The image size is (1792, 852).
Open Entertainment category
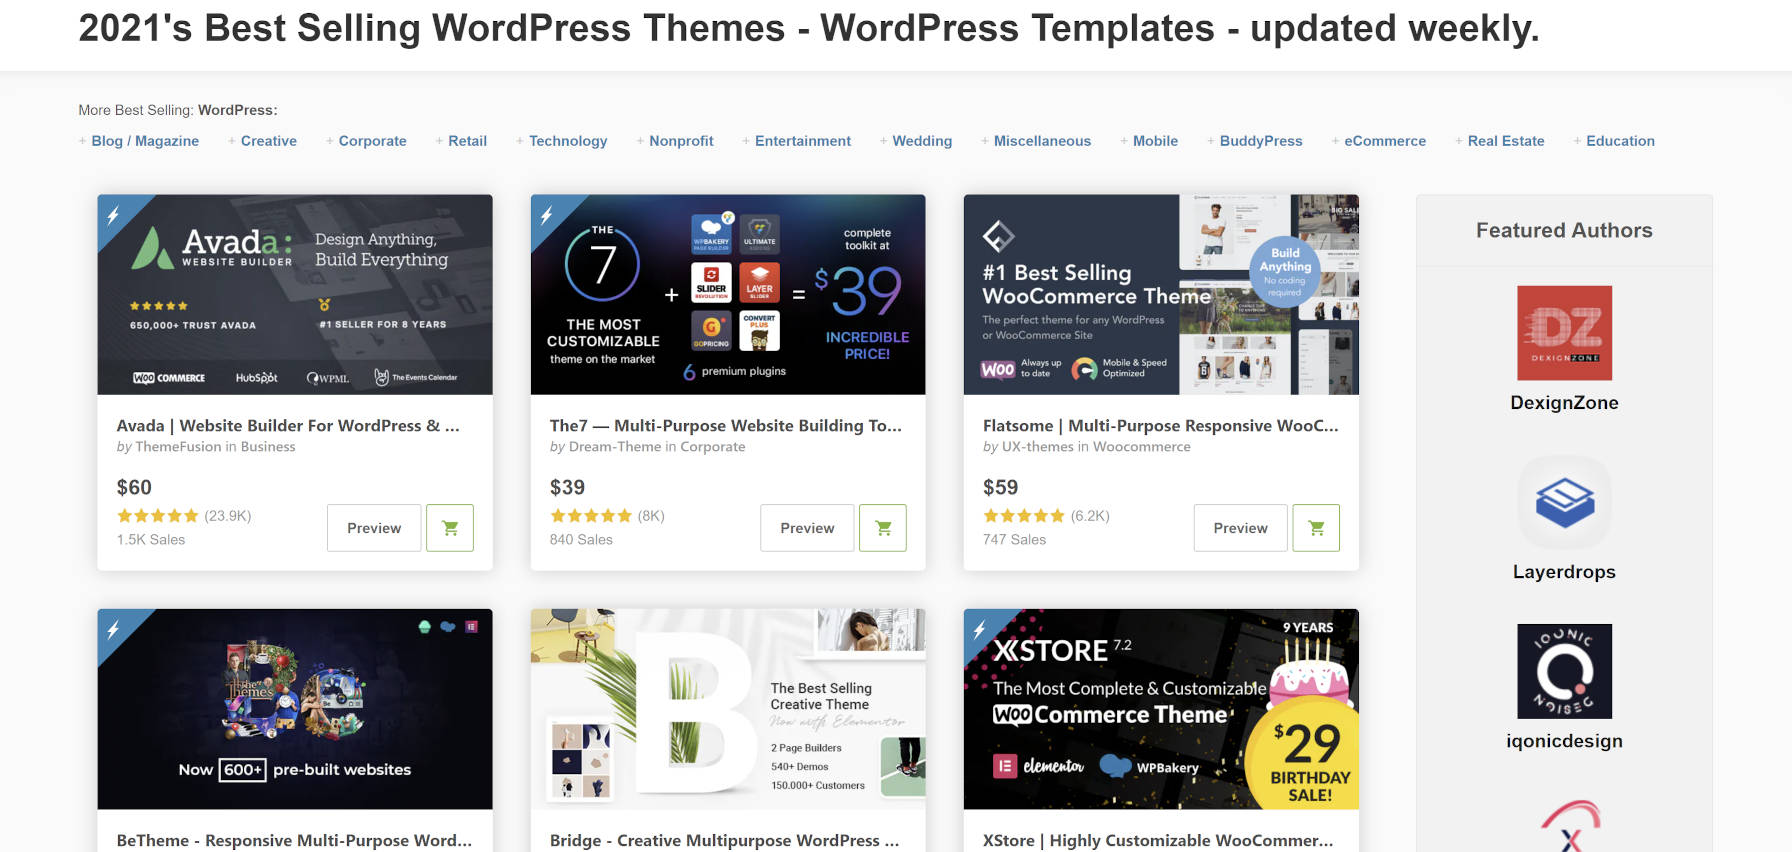803,141
